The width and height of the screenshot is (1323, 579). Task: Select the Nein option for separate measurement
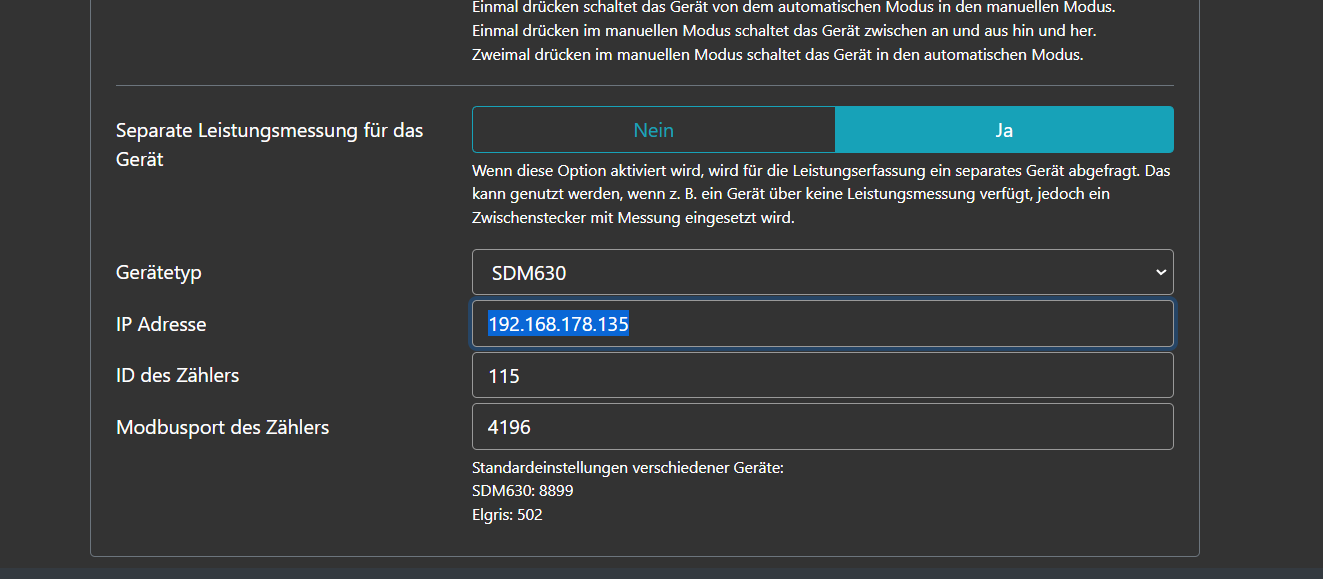coord(653,130)
